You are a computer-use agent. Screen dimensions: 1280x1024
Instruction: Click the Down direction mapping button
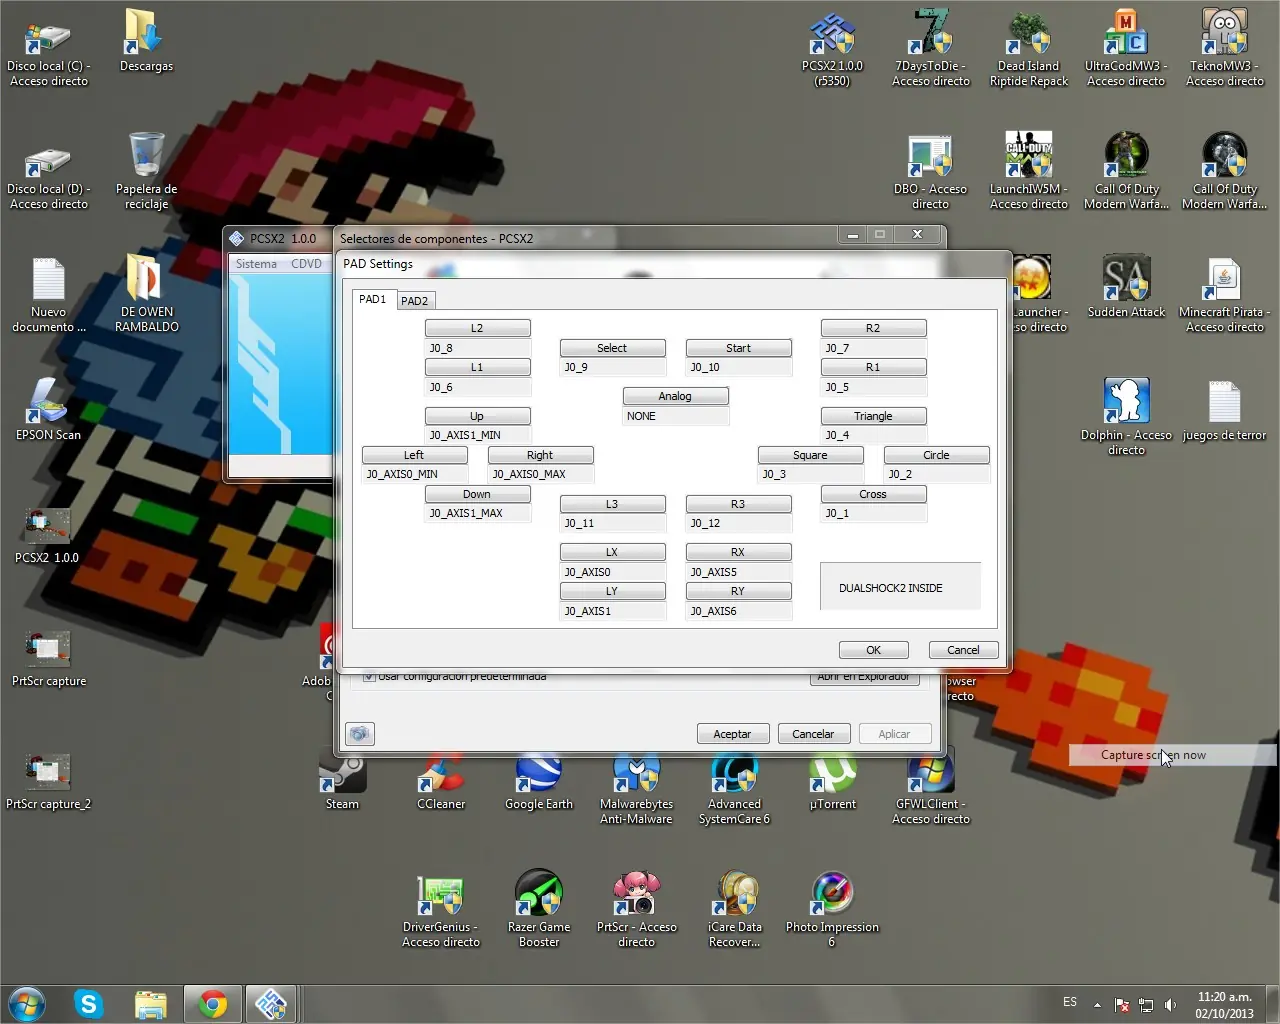tap(478, 494)
